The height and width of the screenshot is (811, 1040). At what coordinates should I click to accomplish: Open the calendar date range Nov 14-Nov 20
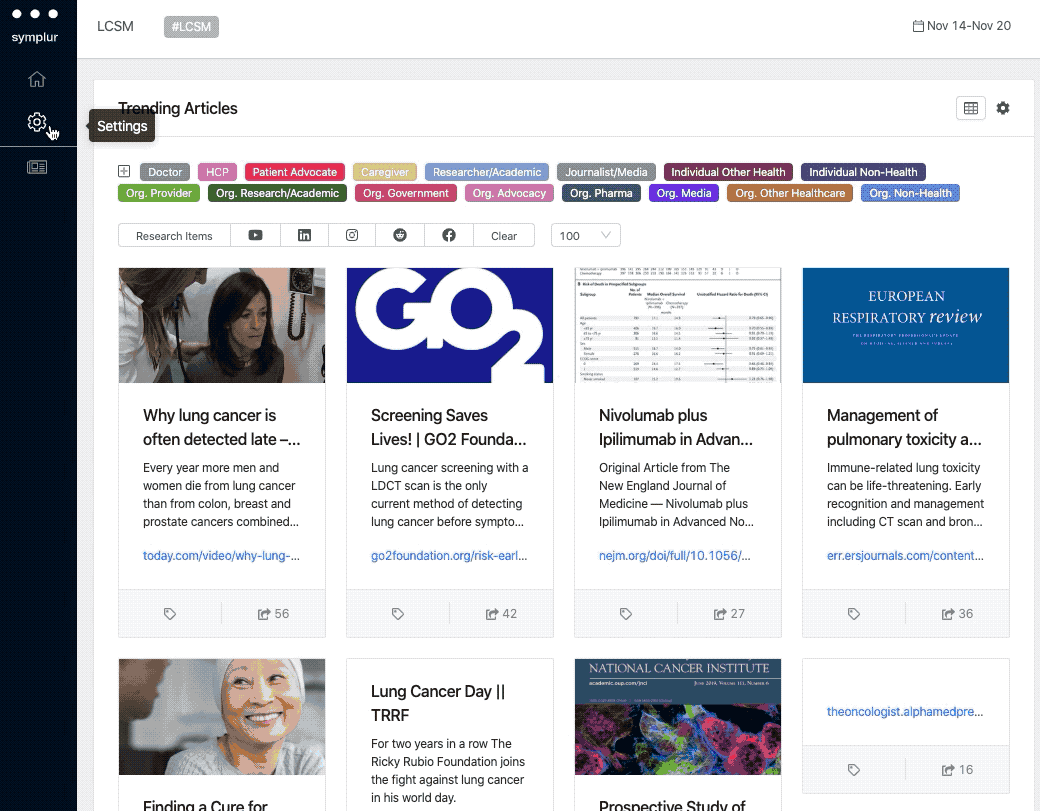coord(962,26)
